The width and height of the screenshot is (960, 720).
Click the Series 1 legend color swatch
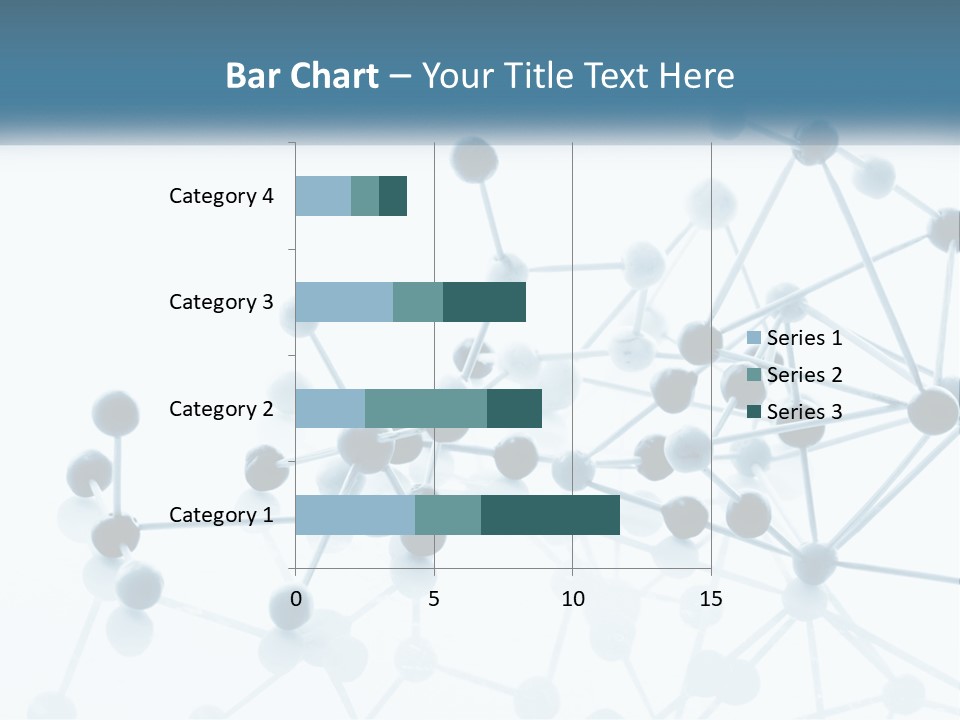(754, 338)
